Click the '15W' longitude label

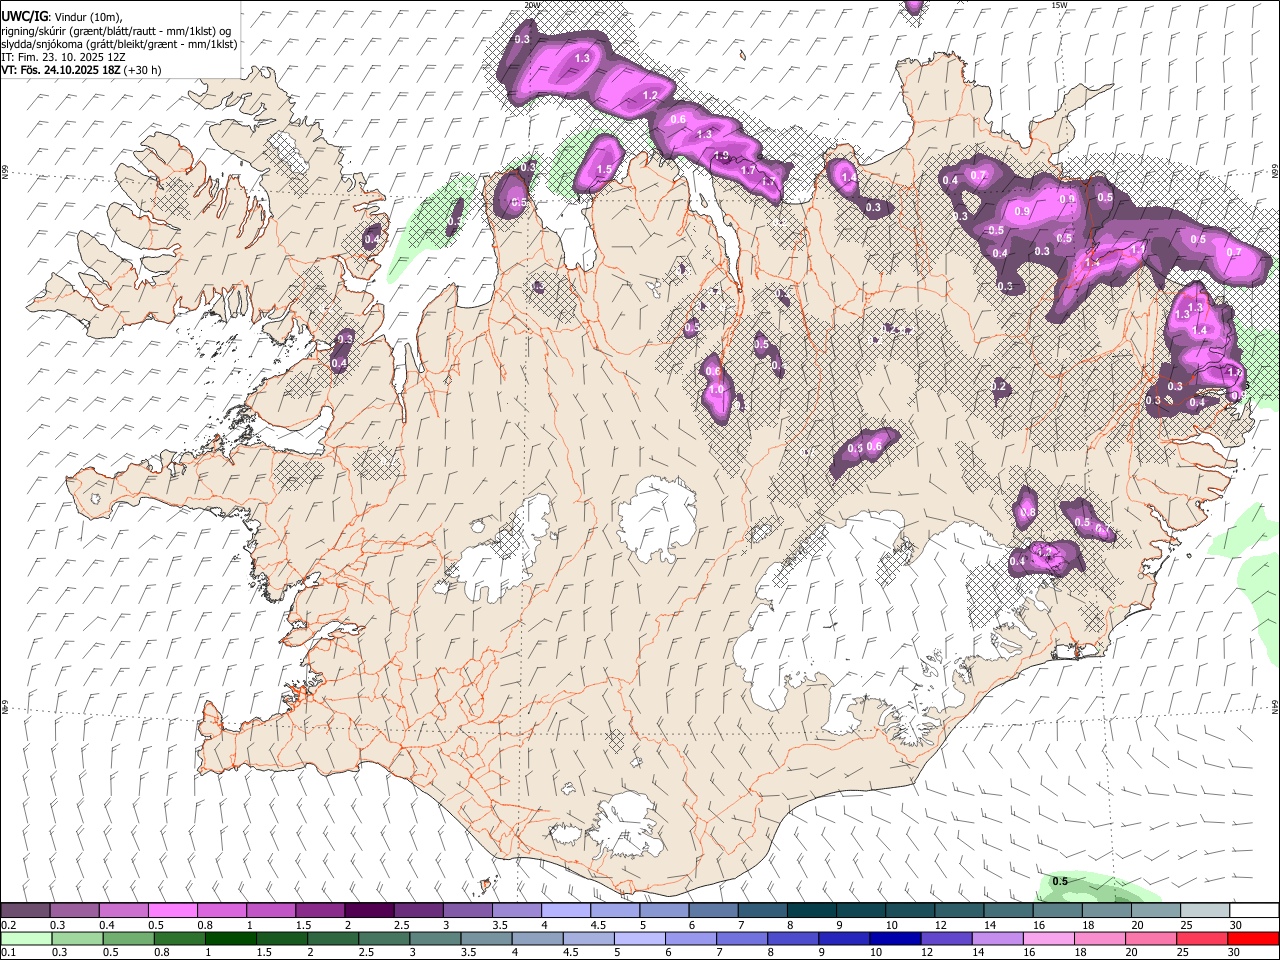click(1059, 5)
